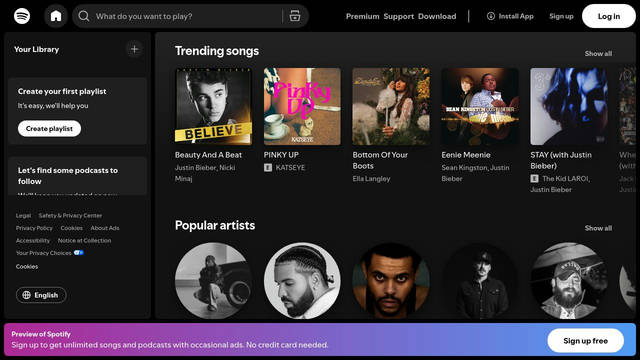Show all Popular artists

(x=598, y=228)
